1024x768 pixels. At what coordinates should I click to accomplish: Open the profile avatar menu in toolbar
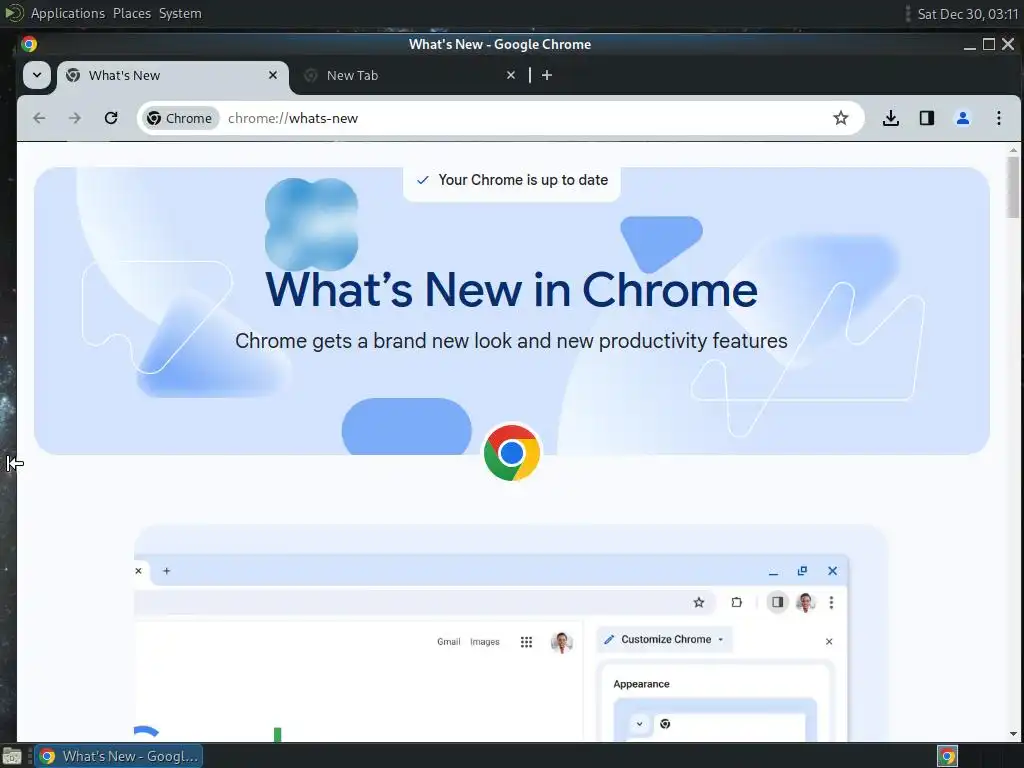pyautogui.click(x=963, y=118)
